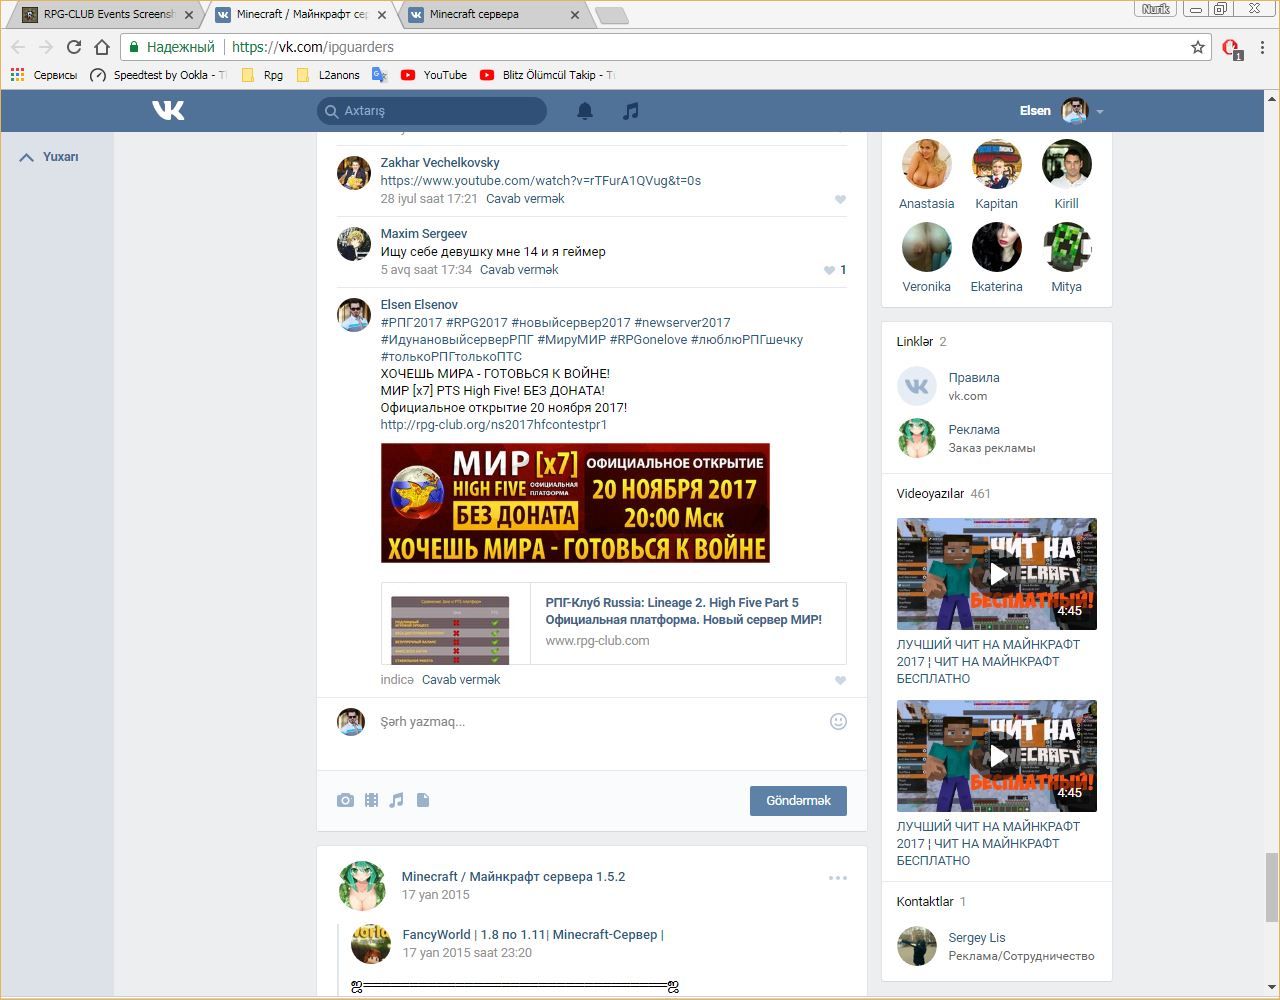Open Videoyazılar section header
This screenshot has height=1000, width=1280.
point(930,494)
